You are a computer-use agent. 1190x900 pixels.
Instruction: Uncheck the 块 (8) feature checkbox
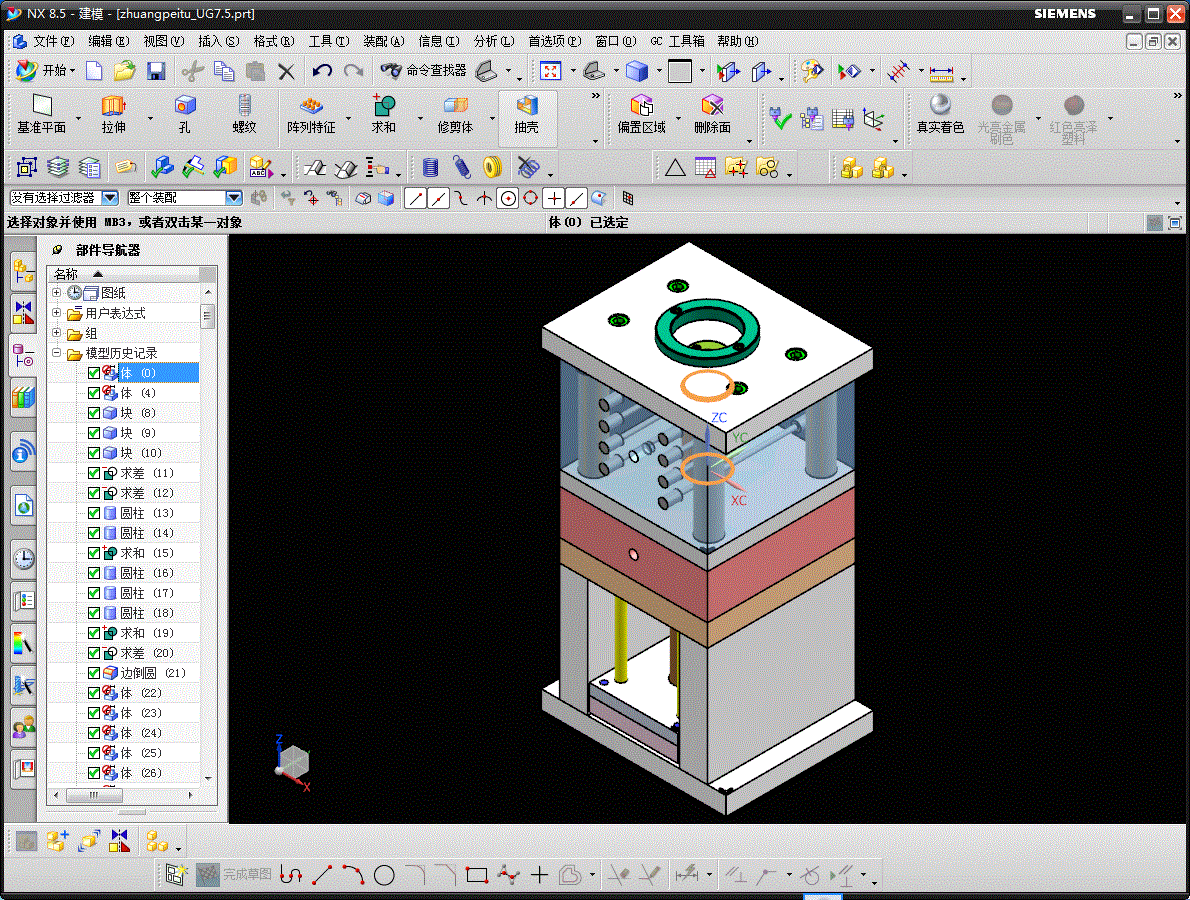(93, 413)
